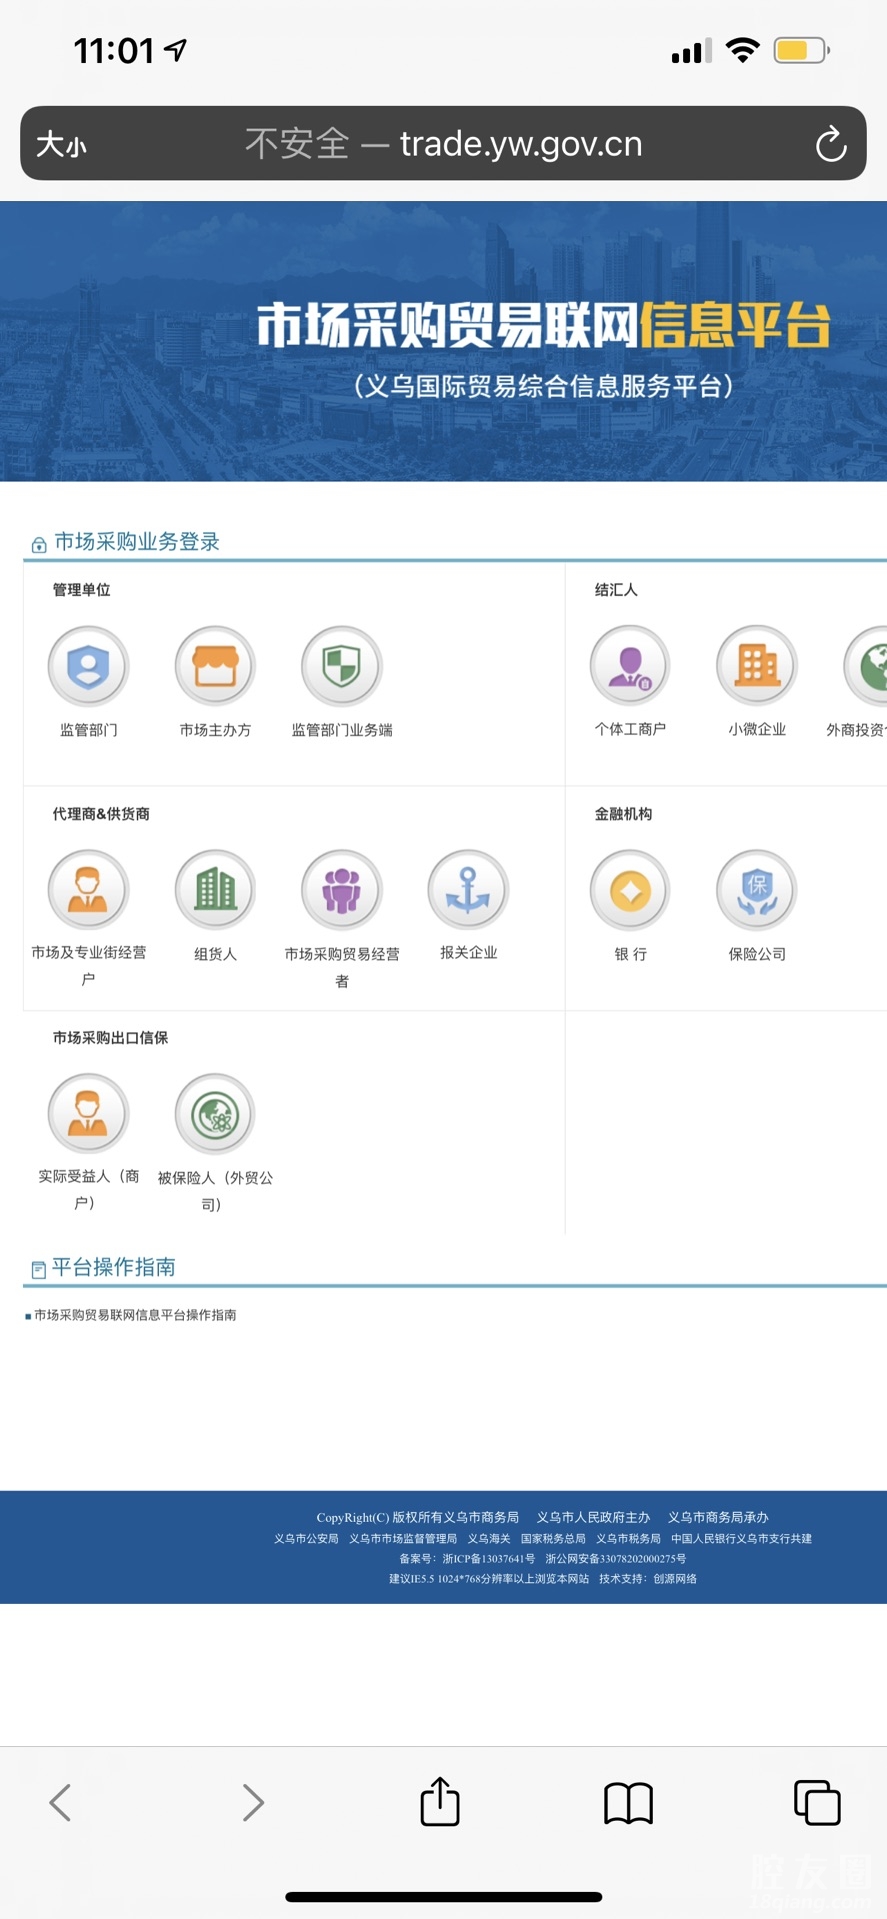Open the Safari tabs overview
Image resolution: width=887 pixels, height=1919 pixels.
coord(816,1802)
